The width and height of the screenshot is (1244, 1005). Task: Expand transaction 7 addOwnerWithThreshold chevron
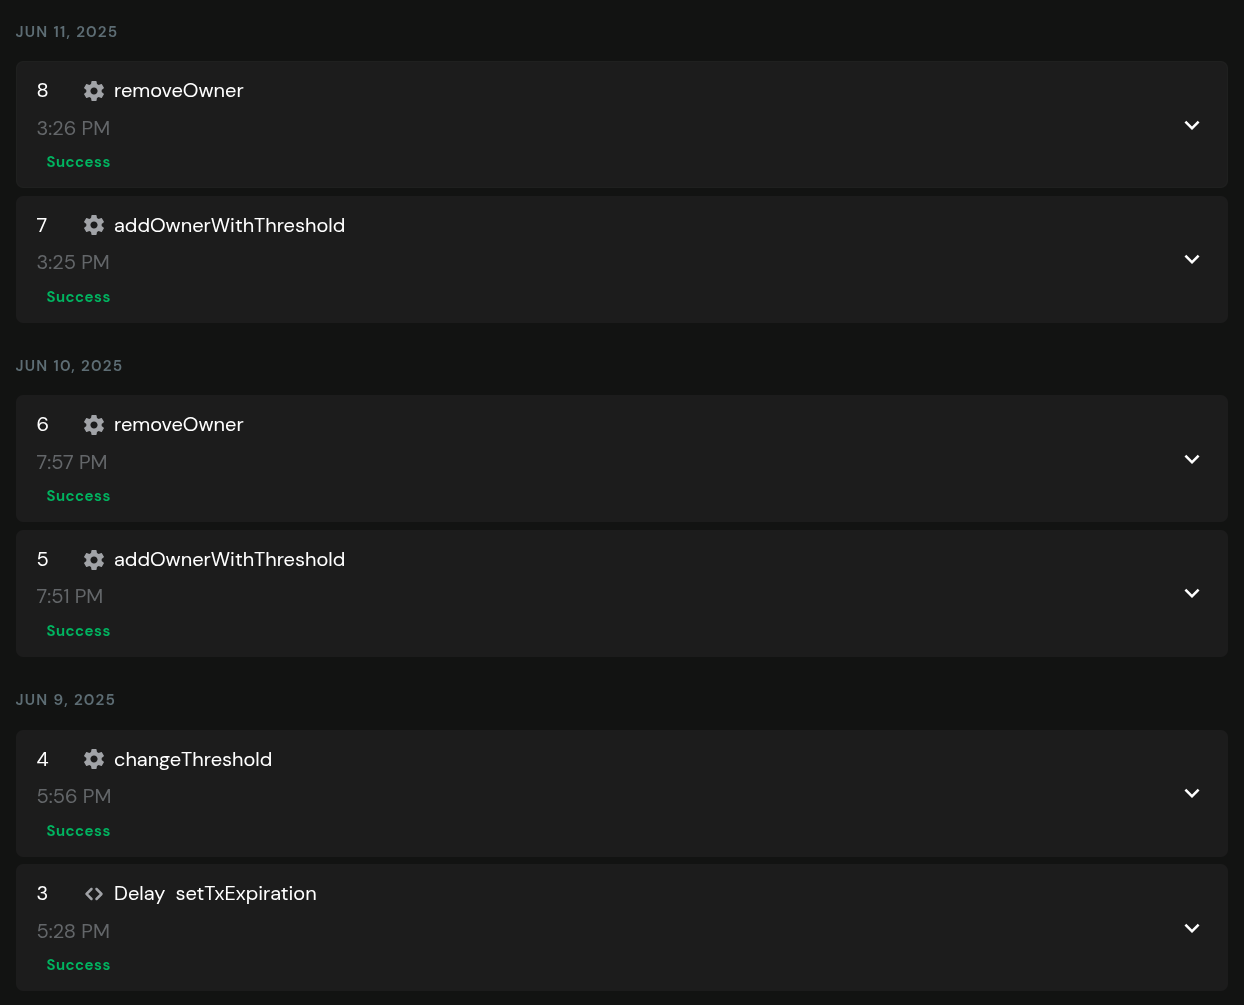pos(1191,259)
